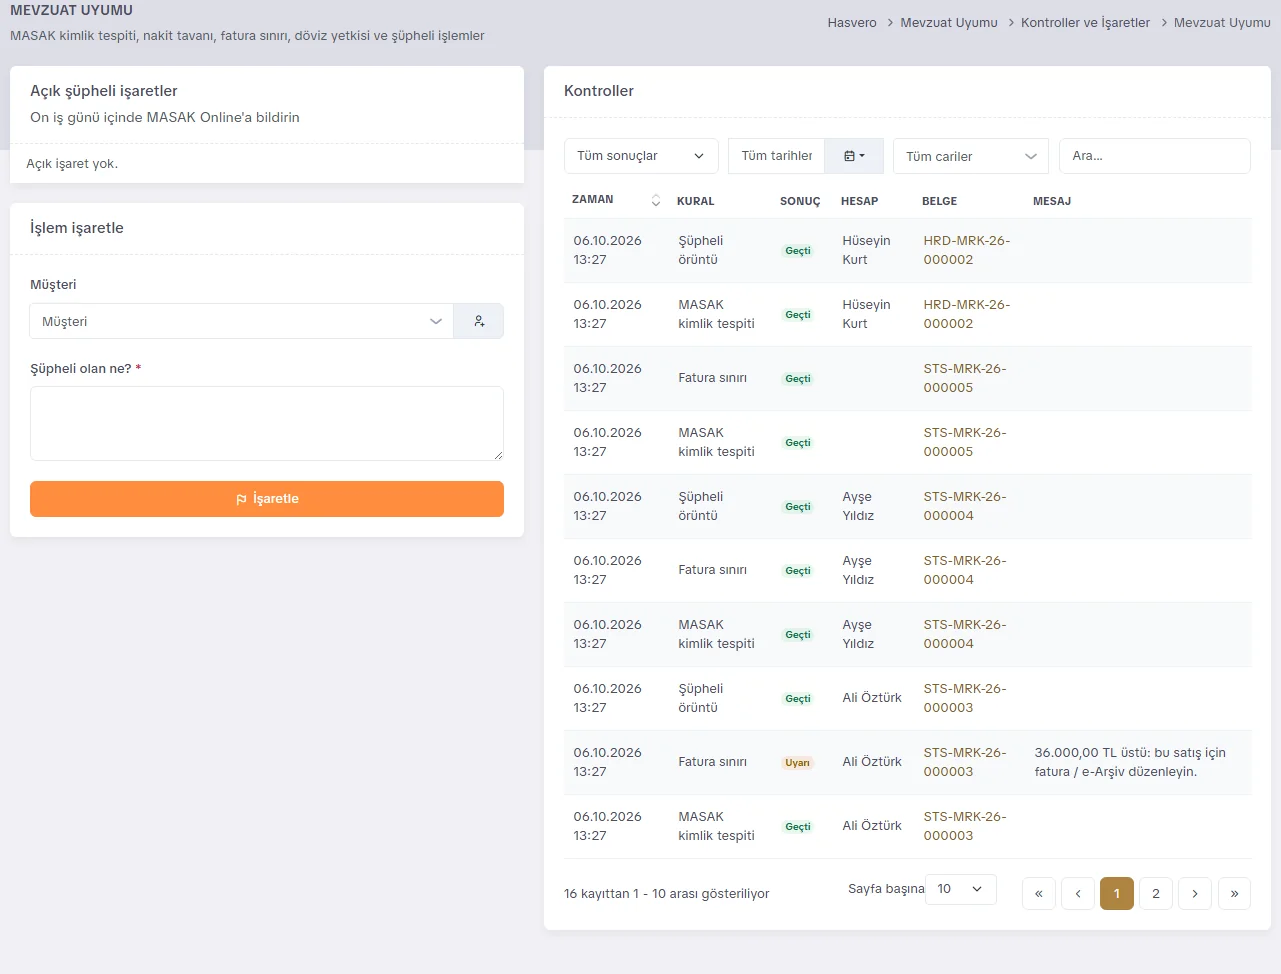This screenshot has height=974, width=1281.
Task: Sort table by the ZAMAN column arrows
Action: click(x=656, y=200)
